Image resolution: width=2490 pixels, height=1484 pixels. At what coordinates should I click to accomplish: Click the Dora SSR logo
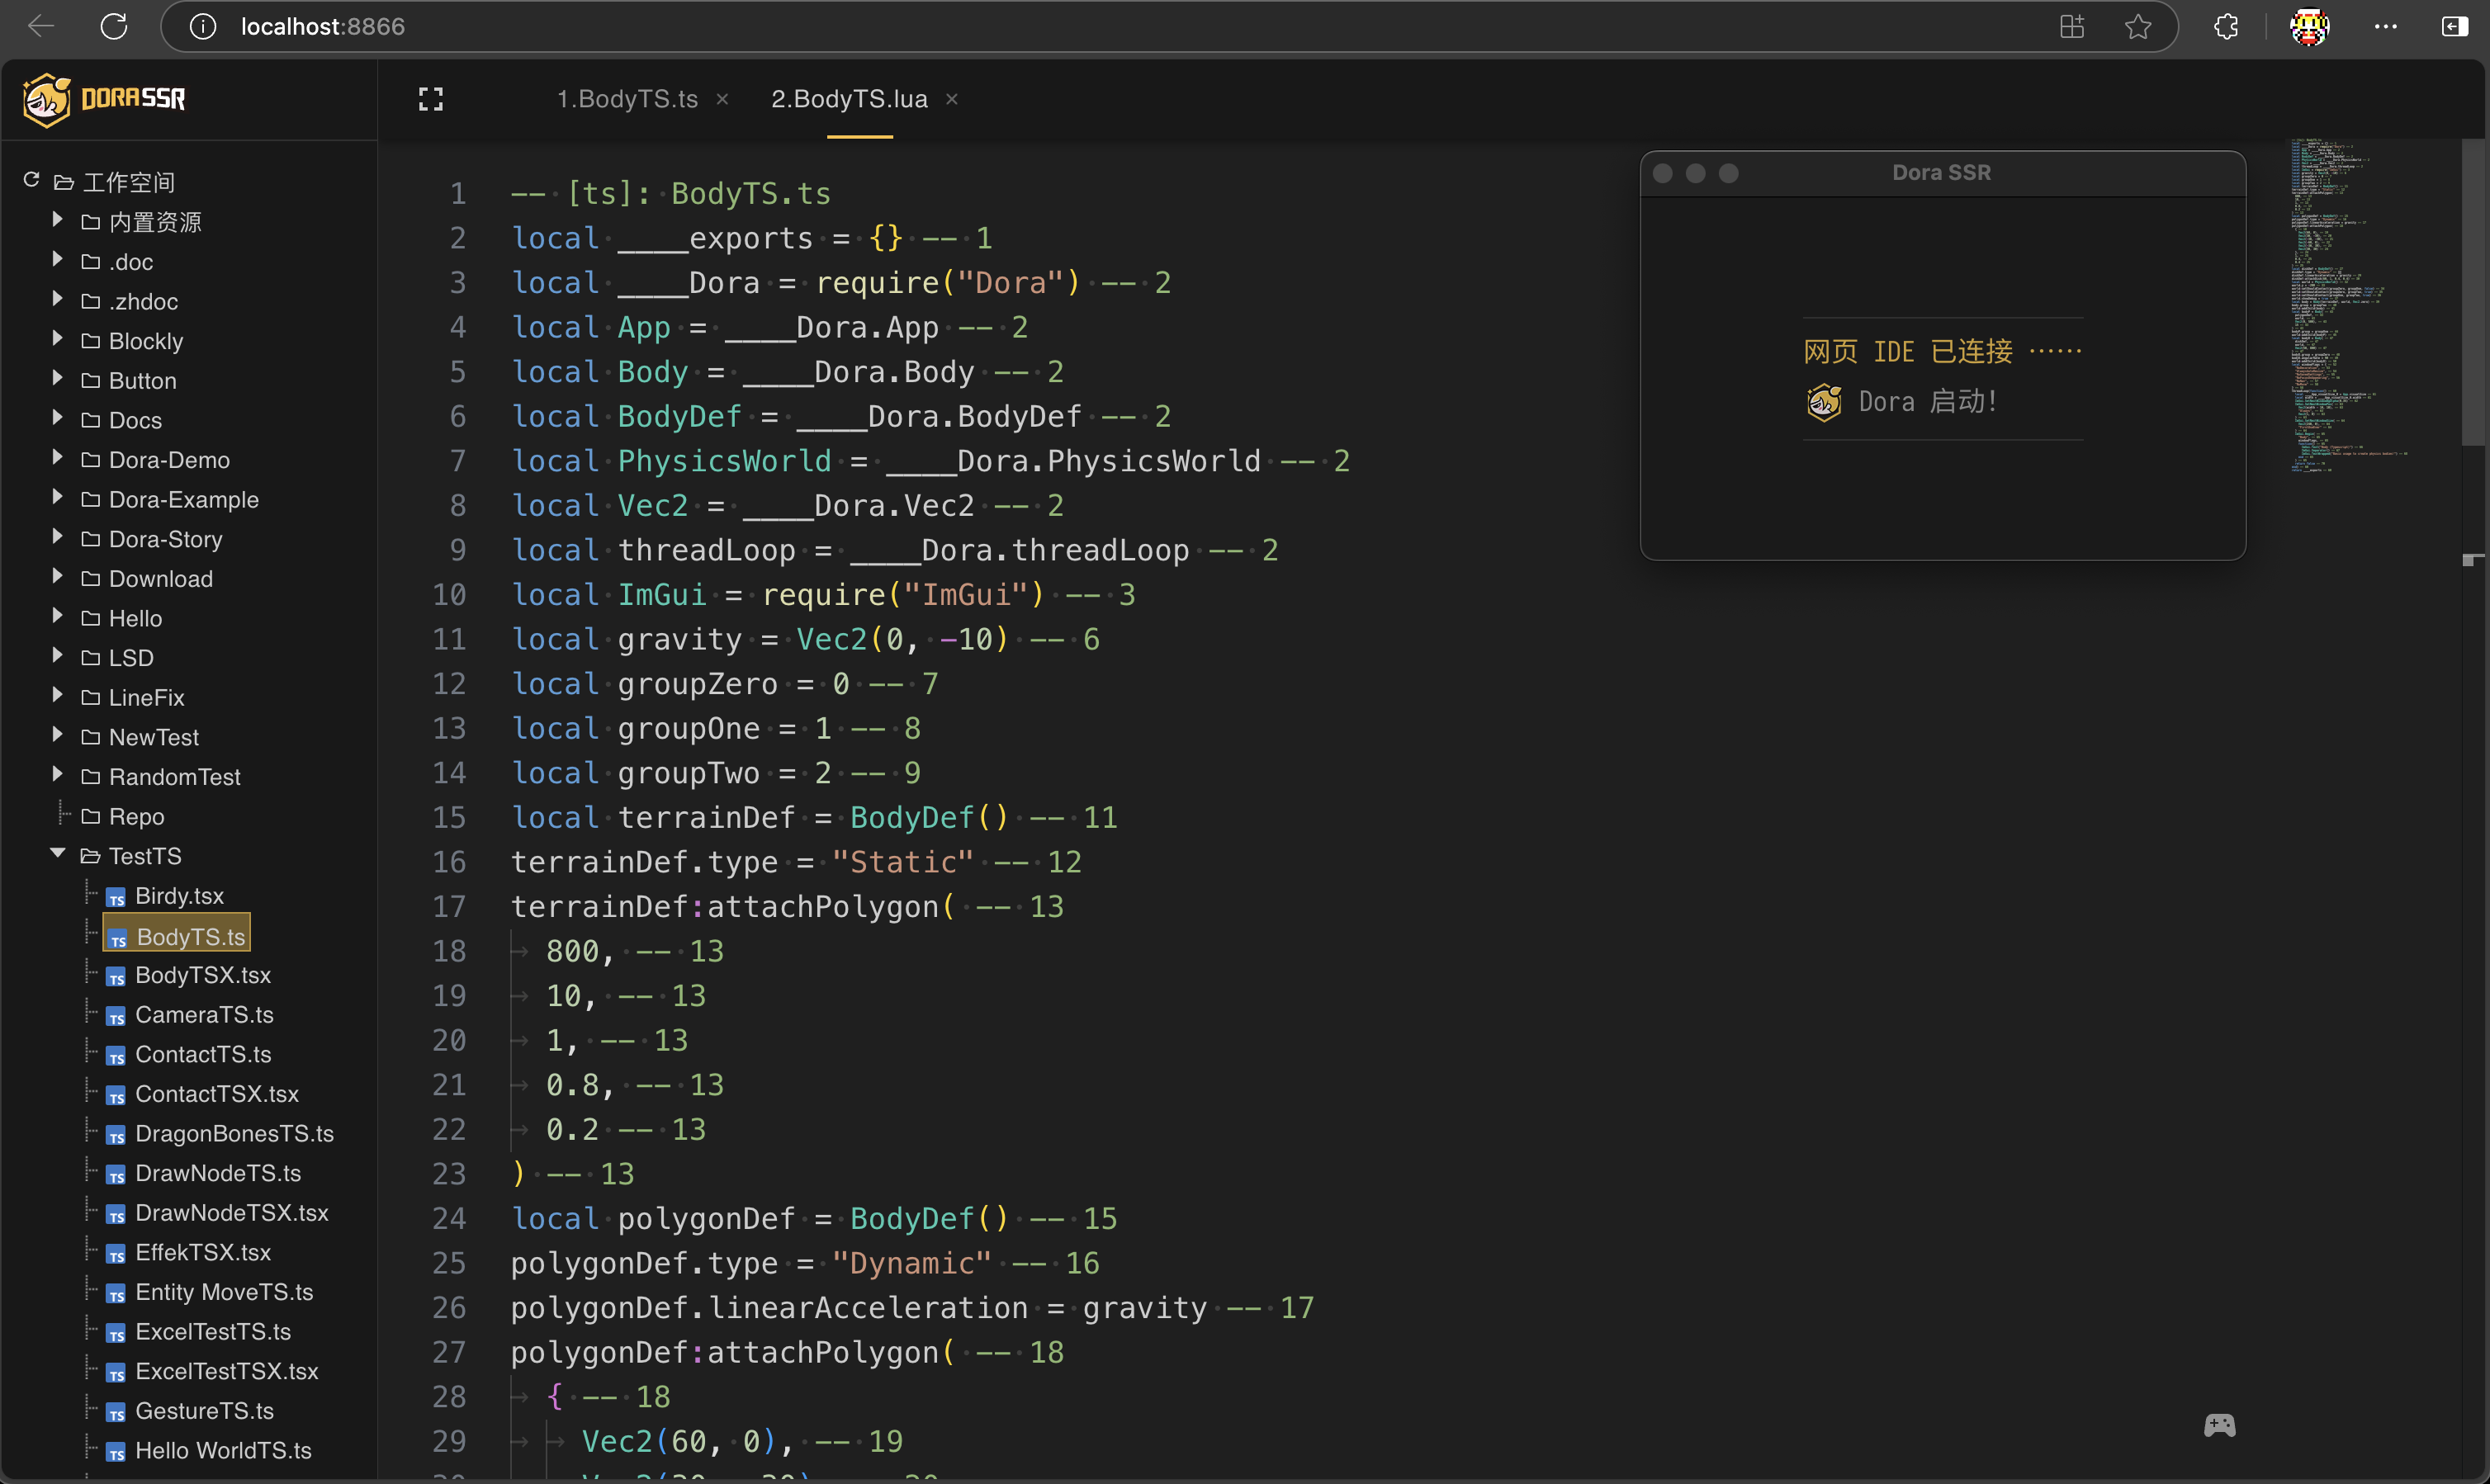click(105, 99)
